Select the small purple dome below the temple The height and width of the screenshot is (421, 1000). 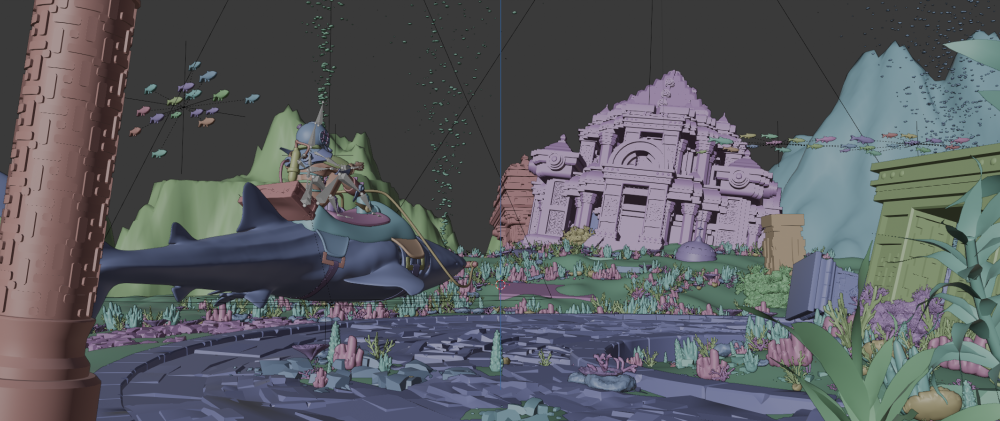tap(695, 251)
